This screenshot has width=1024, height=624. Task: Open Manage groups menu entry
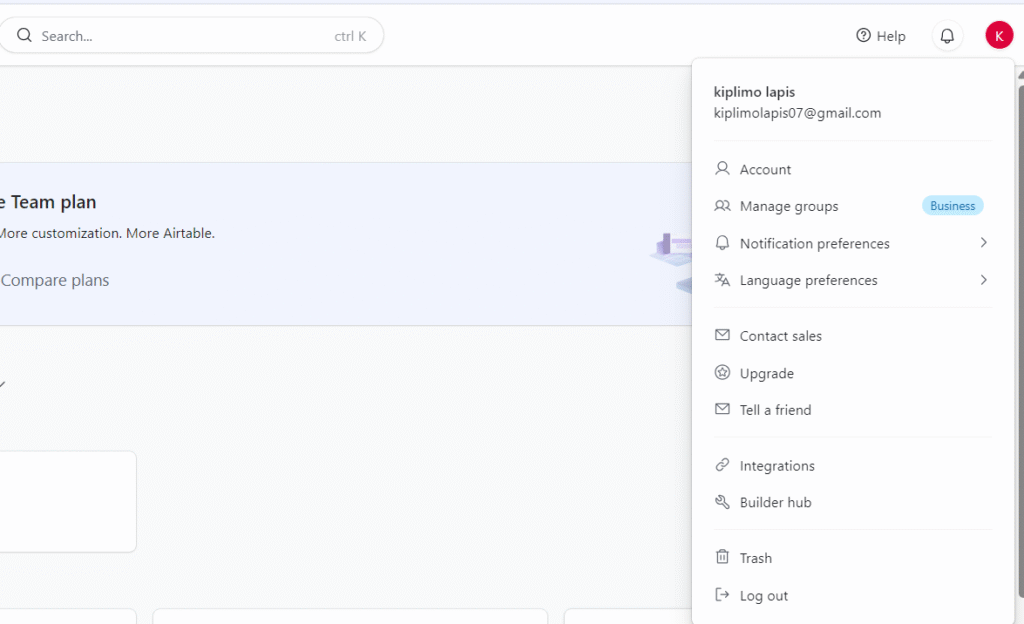tap(789, 206)
